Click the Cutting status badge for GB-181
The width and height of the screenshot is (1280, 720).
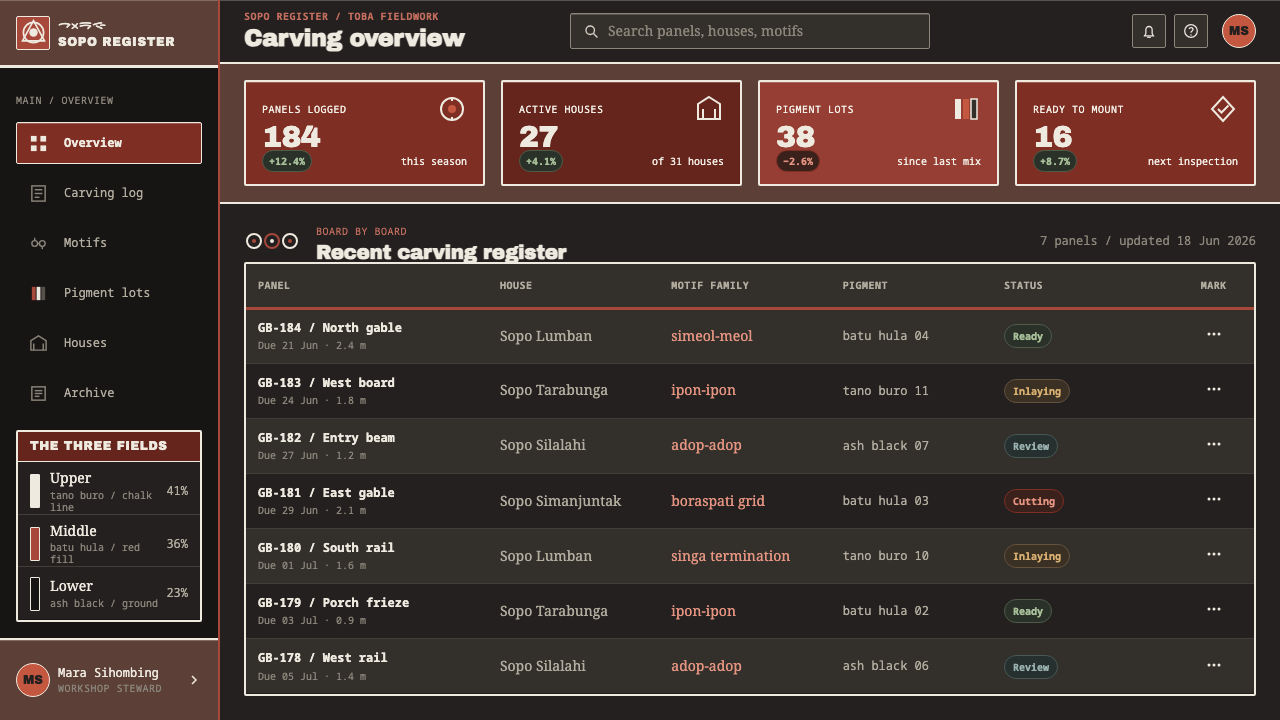[x=1034, y=501]
